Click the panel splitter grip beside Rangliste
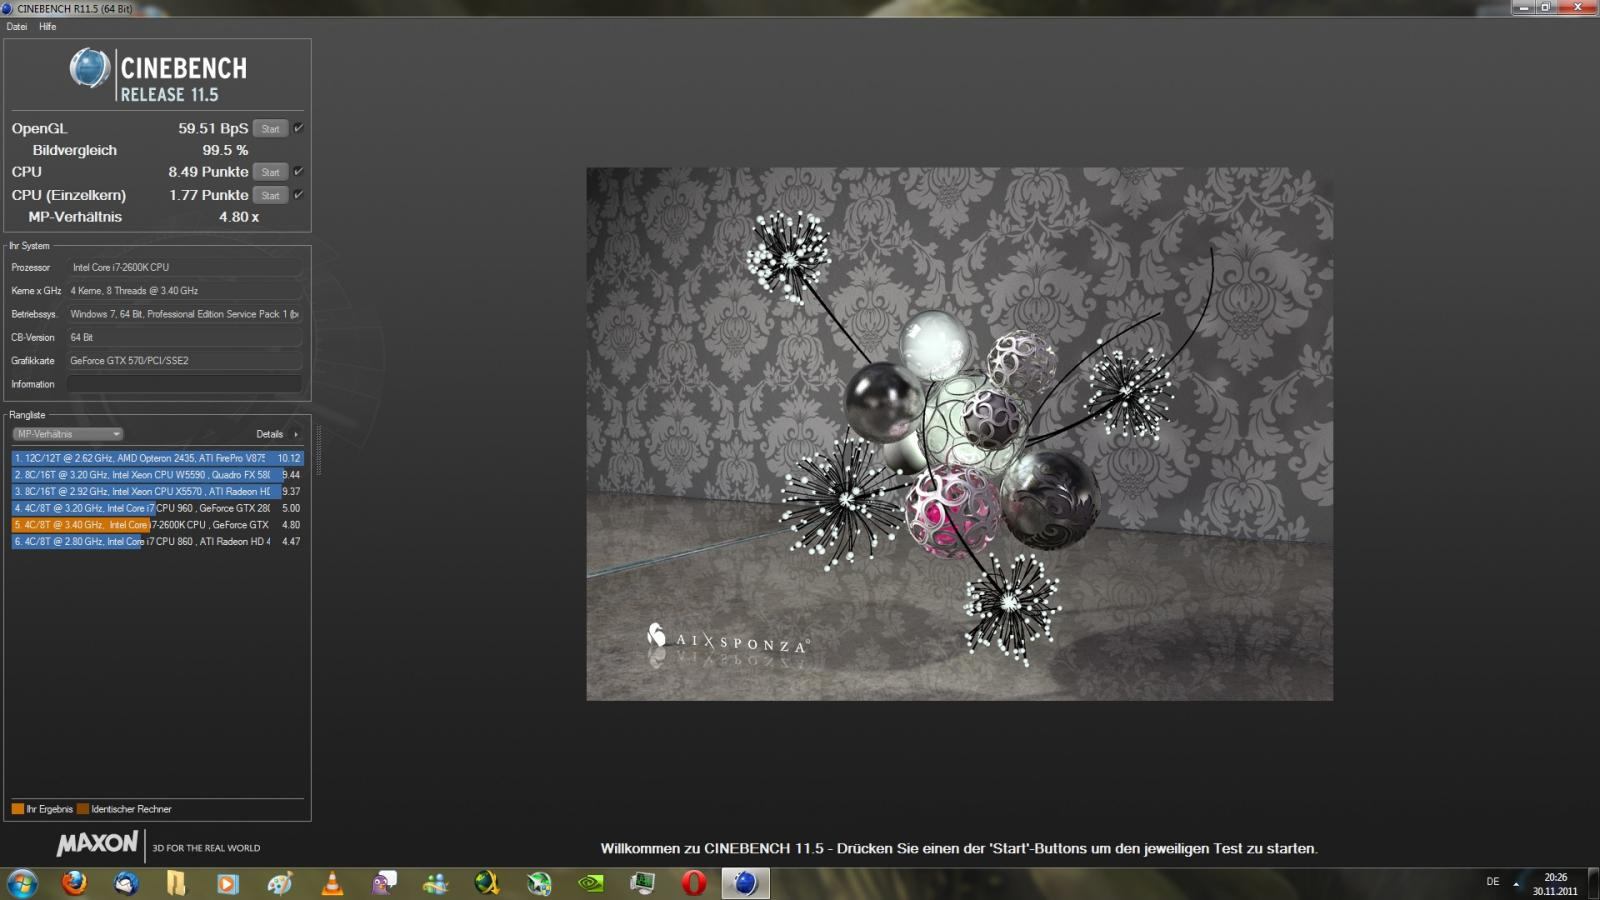The height and width of the screenshot is (900, 1600). point(318,450)
